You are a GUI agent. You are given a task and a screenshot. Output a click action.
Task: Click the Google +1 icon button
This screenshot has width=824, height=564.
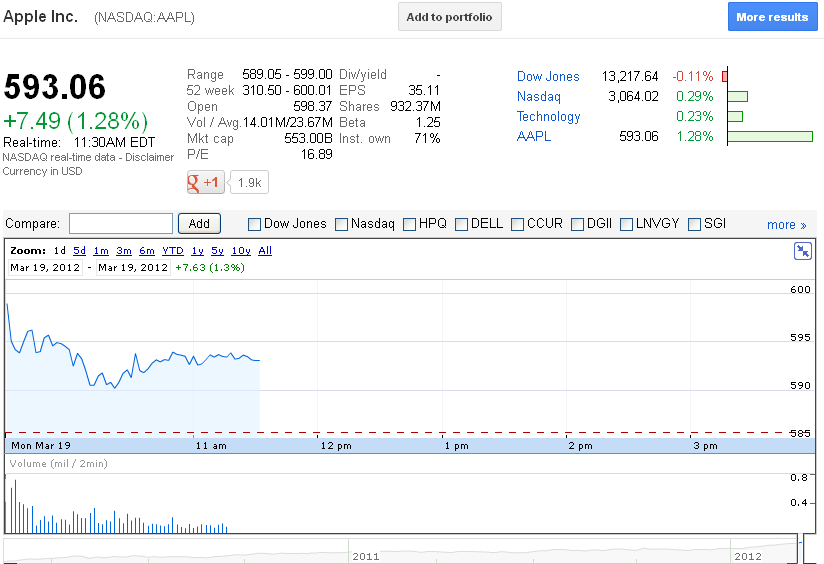click(x=206, y=182)
